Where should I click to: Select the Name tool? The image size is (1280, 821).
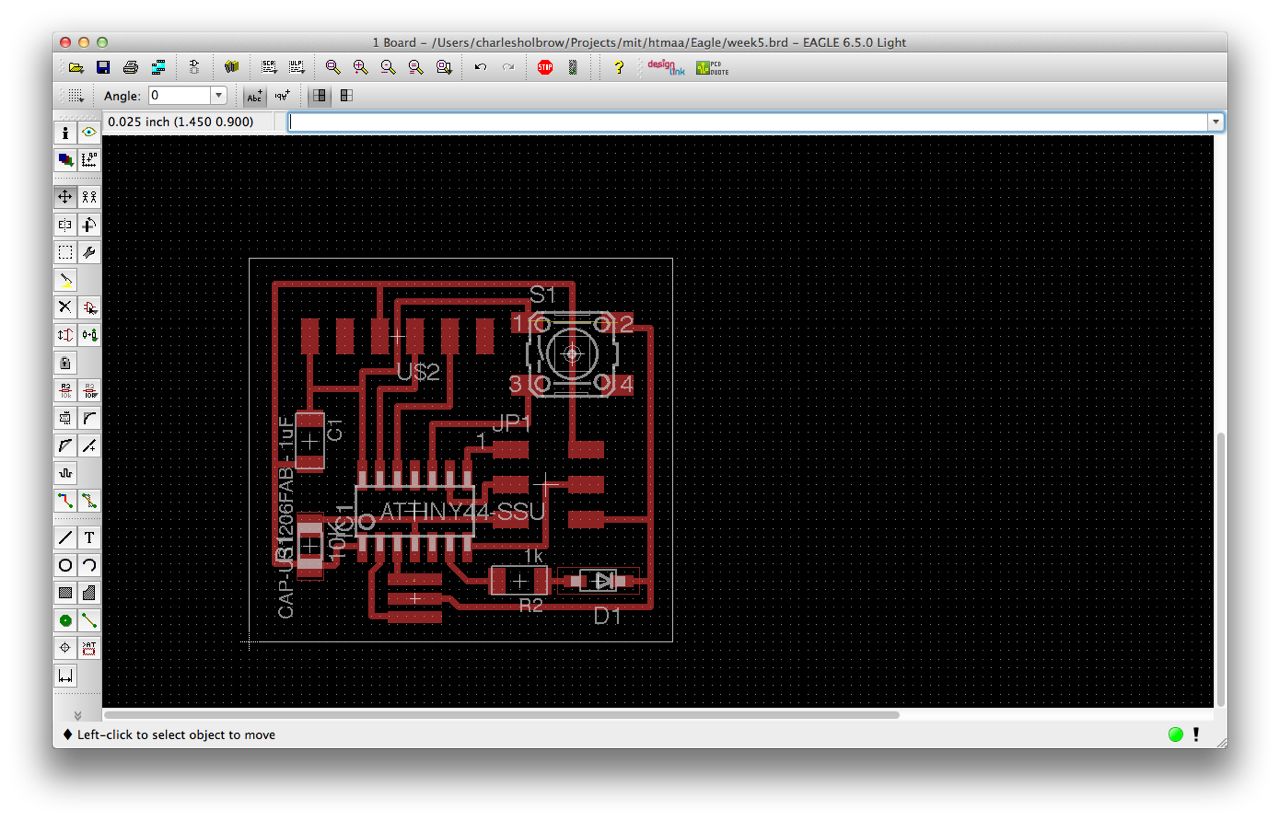(x=65, y=390)
